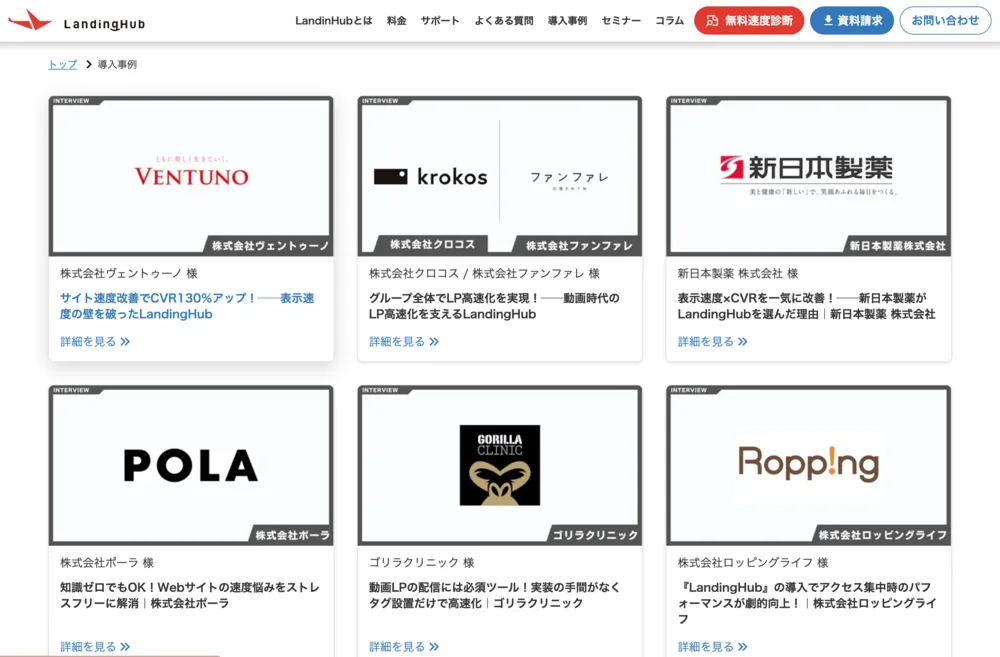Click 詳細を見る under the ポーラ card

[x=95, y=647]
